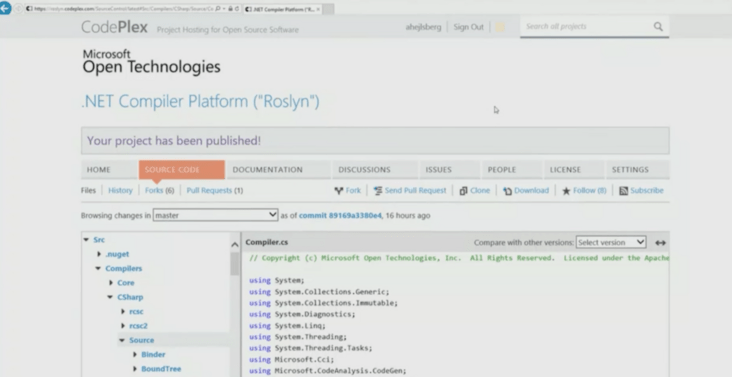Expand the rcsc folder arrow
The image size is (732, 377).
tap(123, 312)
